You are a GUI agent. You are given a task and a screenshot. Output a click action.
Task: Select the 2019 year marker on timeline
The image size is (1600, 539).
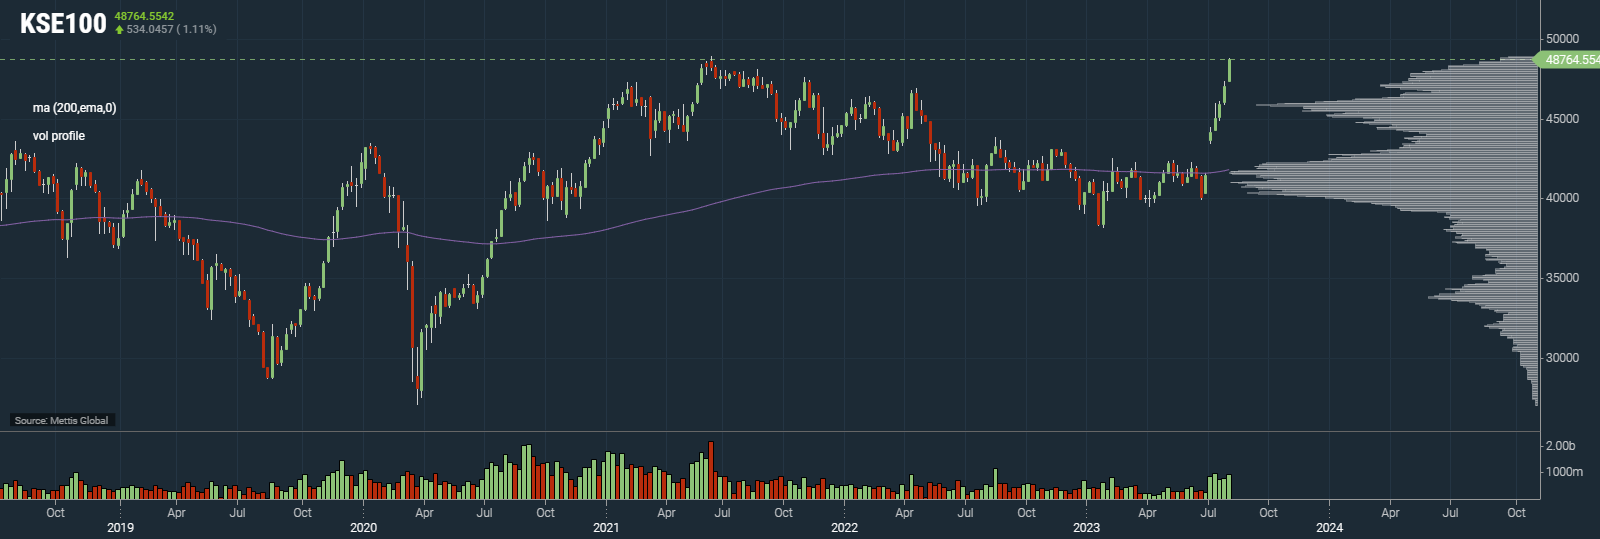120,528
